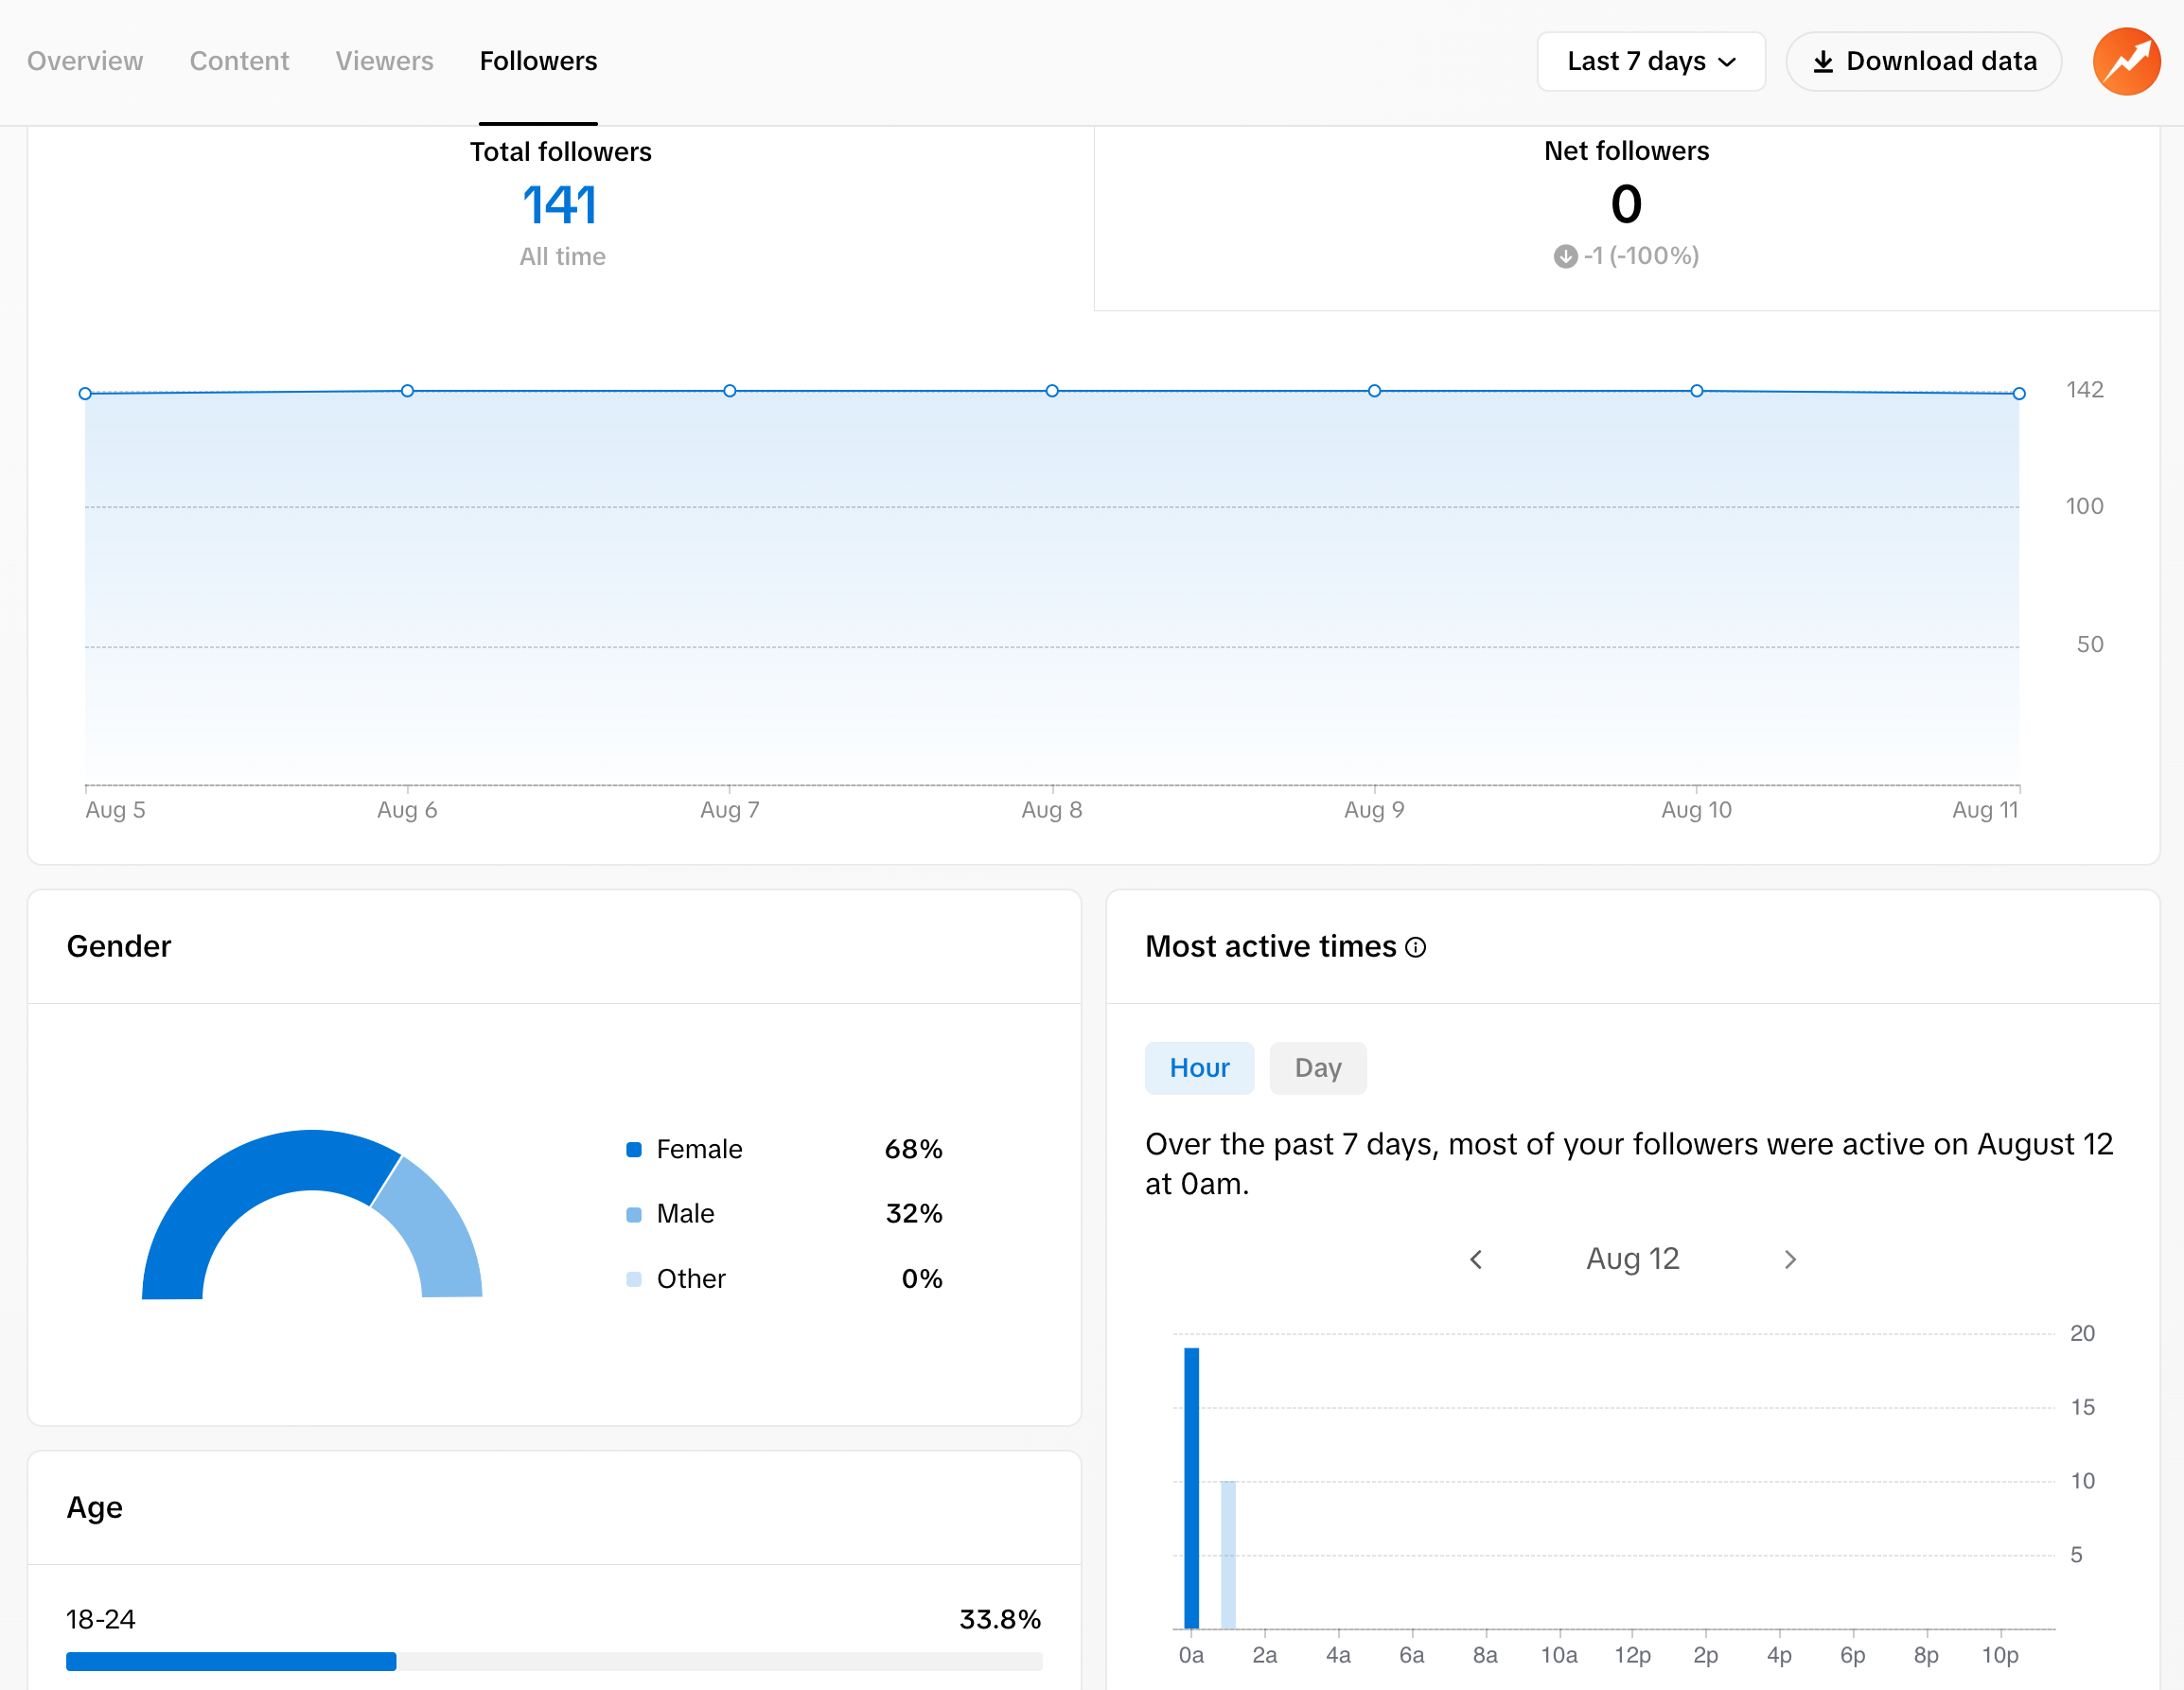
Task: Click the Other legend color square
Action: 634,1279
